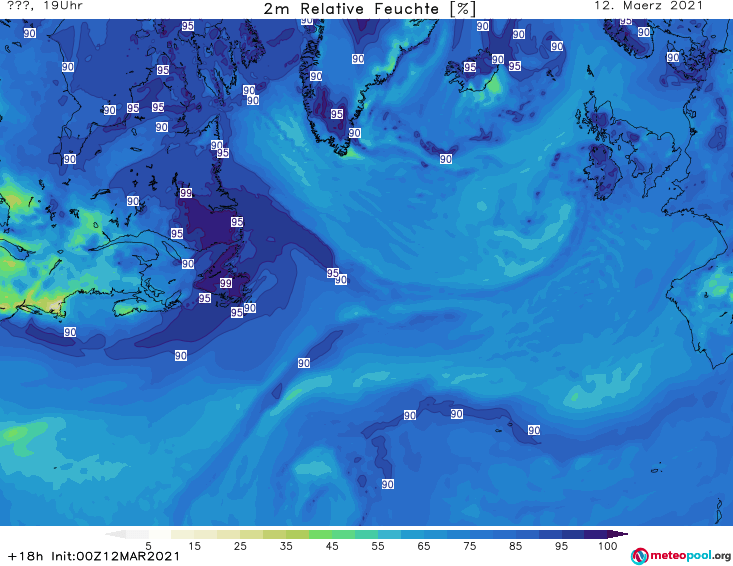Viewport: 733px width, 566px height.
Task: Click the legend tick label '95'
Action: click(561, 546)
